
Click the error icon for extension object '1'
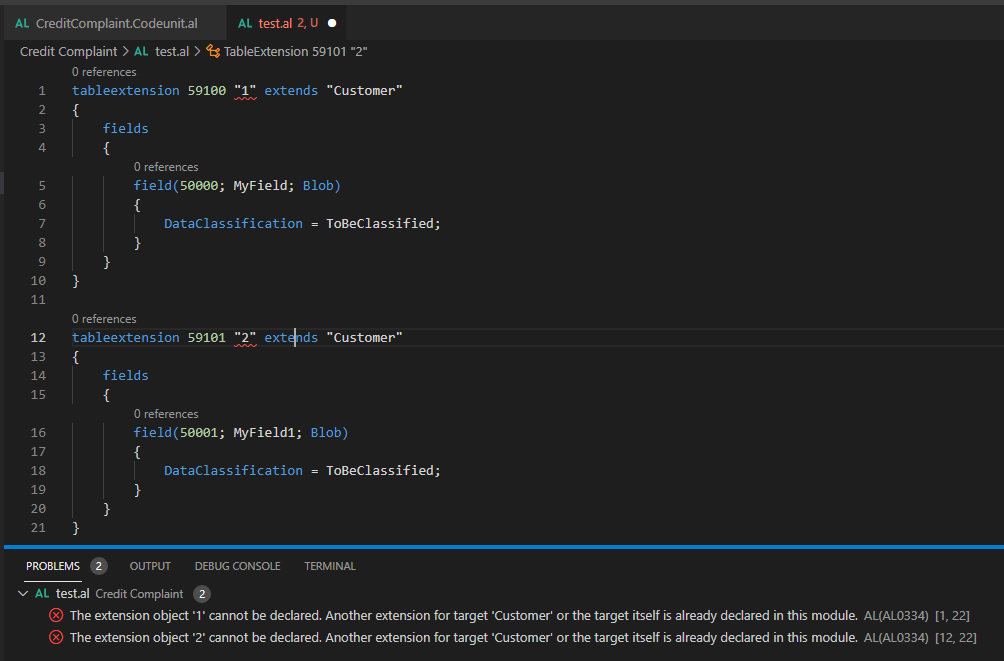[56, 615]
